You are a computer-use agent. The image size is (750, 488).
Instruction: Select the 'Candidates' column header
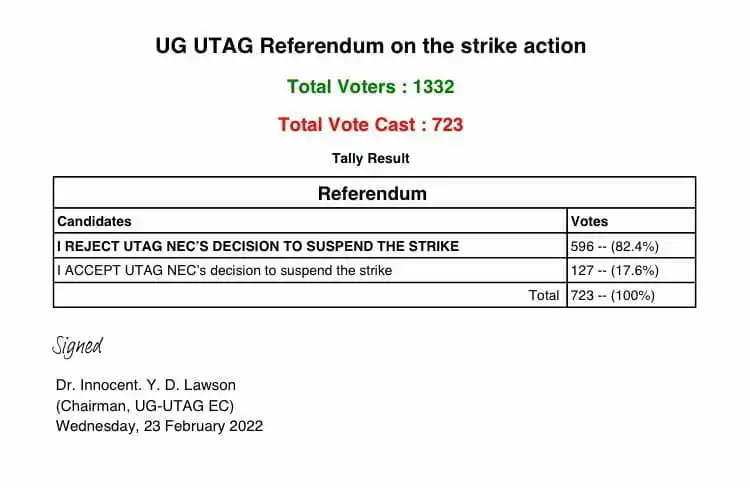pos(94,221)
